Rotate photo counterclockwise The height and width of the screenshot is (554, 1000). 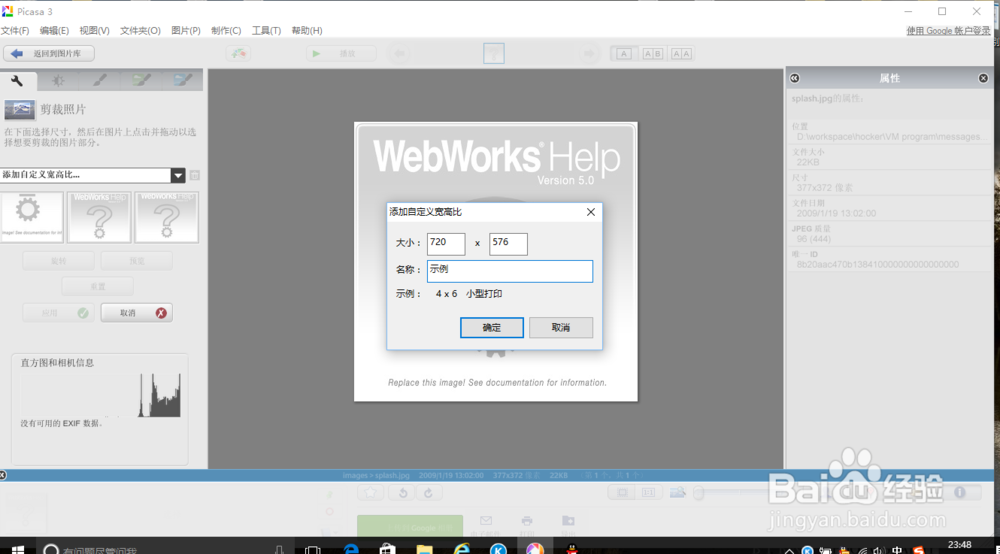pos(403,493)
